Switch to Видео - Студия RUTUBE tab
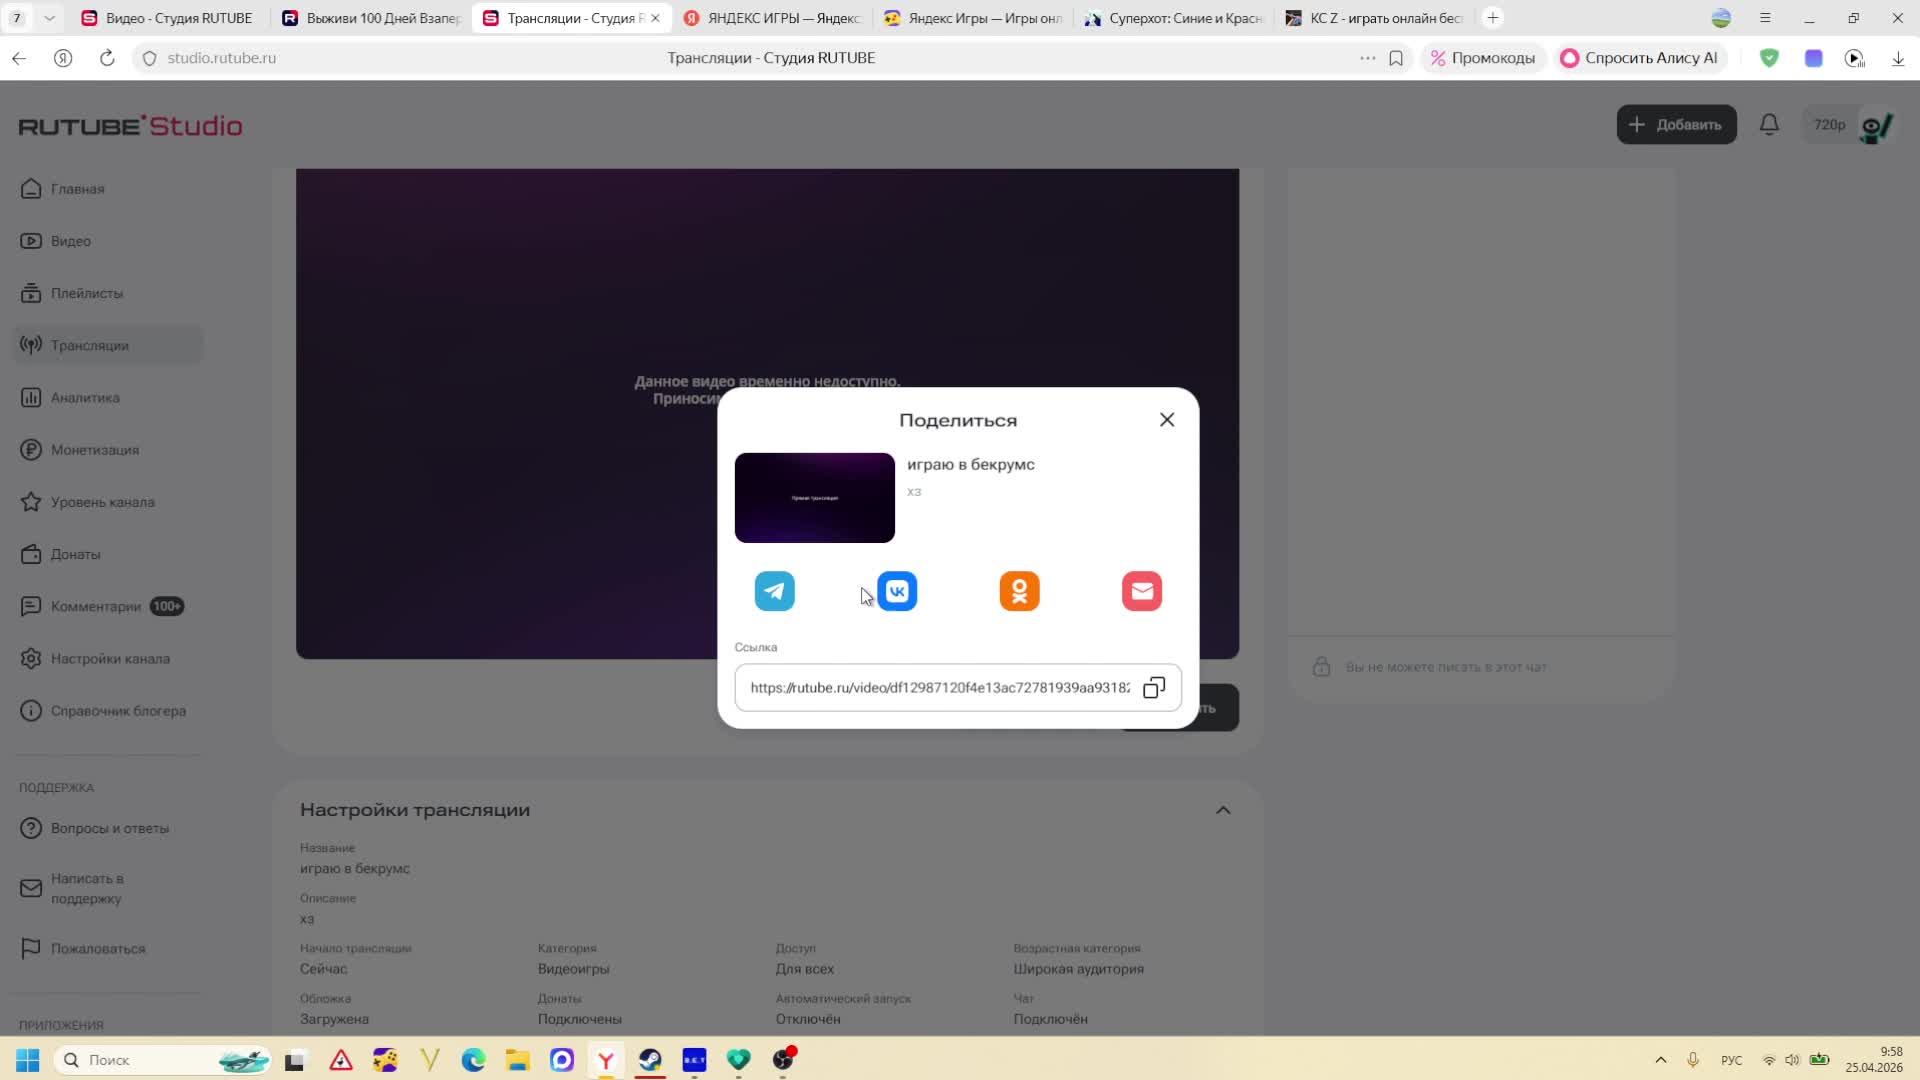The width and height of the screenshot is (1920, 1080). (168, 18)
